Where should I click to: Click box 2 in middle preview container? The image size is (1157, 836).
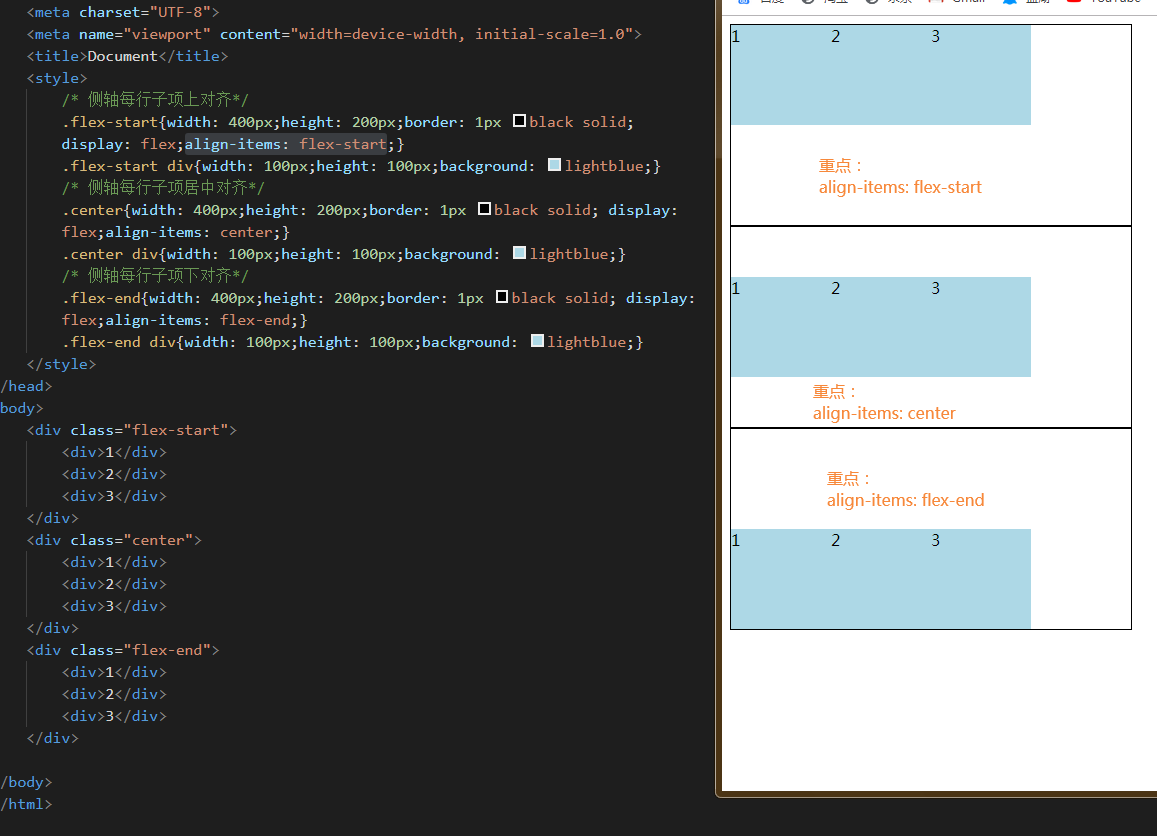(x=881, y=327)
